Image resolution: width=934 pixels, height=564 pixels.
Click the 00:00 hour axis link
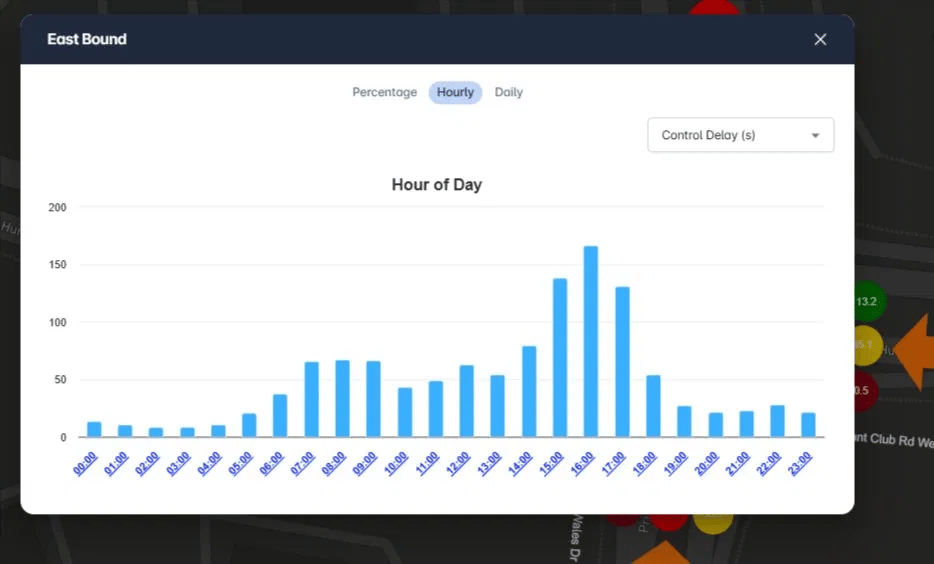[85, 463]
